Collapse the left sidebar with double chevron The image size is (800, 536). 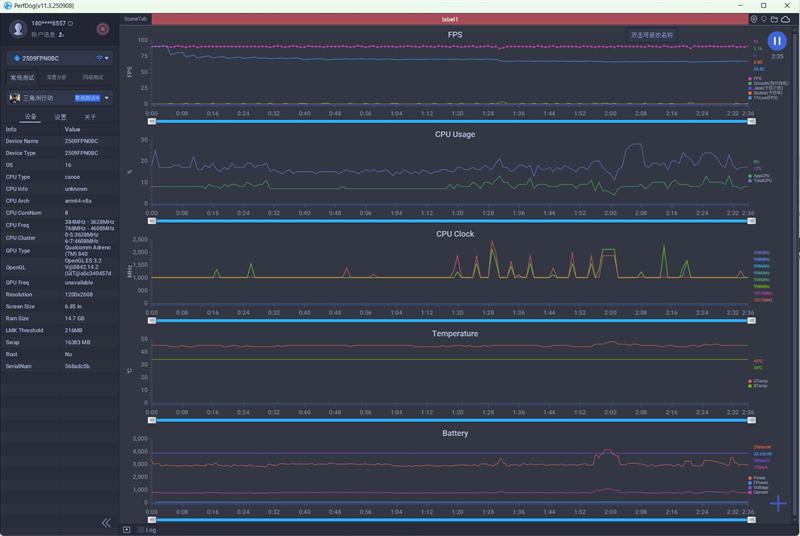[106, 523]
